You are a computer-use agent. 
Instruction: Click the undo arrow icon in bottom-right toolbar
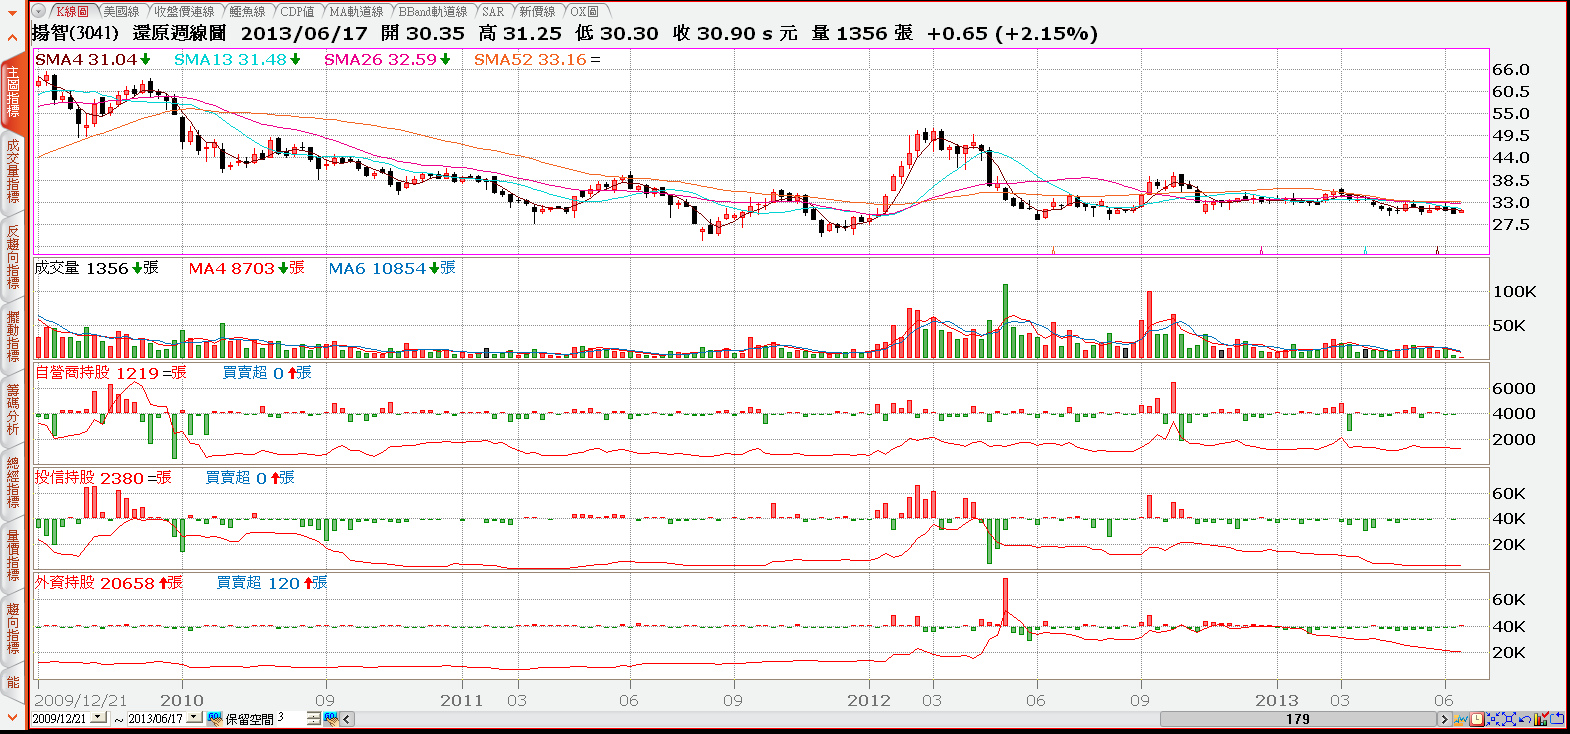click(1525, 719)
